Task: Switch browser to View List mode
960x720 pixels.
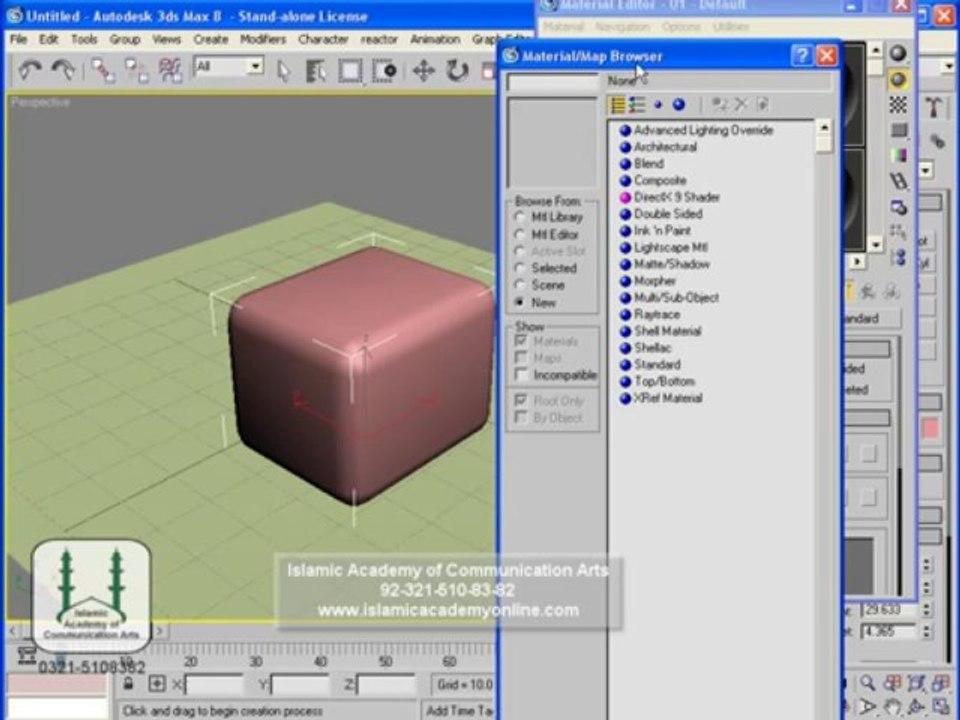Action: point(618,105)
